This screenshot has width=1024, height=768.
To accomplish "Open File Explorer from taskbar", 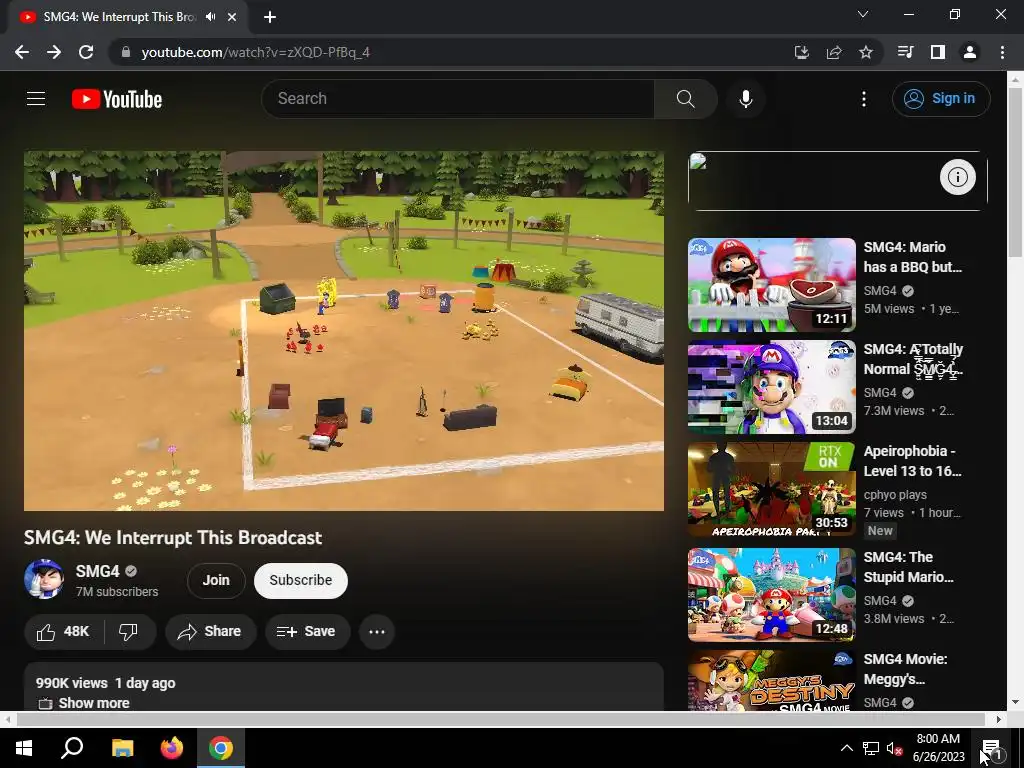I will coord(122,748).
